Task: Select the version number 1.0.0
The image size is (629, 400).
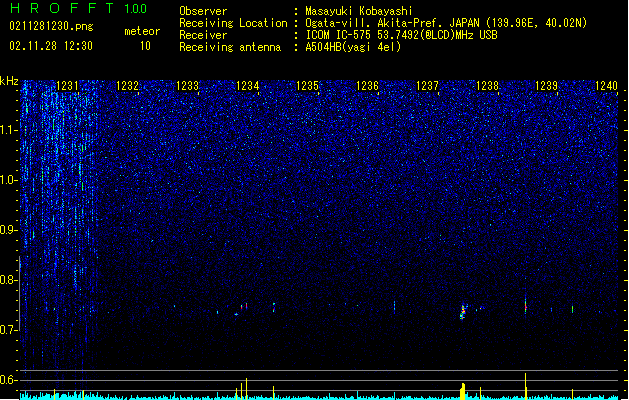Action: click(x=135, y=9)
